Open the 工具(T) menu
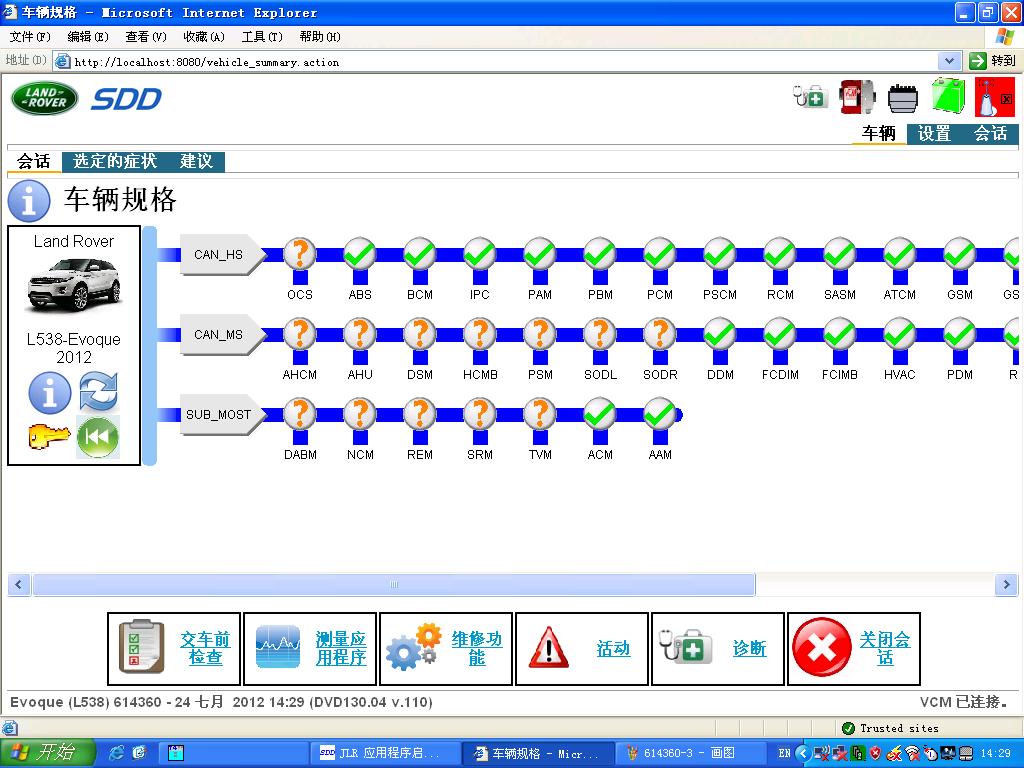 pos(262,37)
